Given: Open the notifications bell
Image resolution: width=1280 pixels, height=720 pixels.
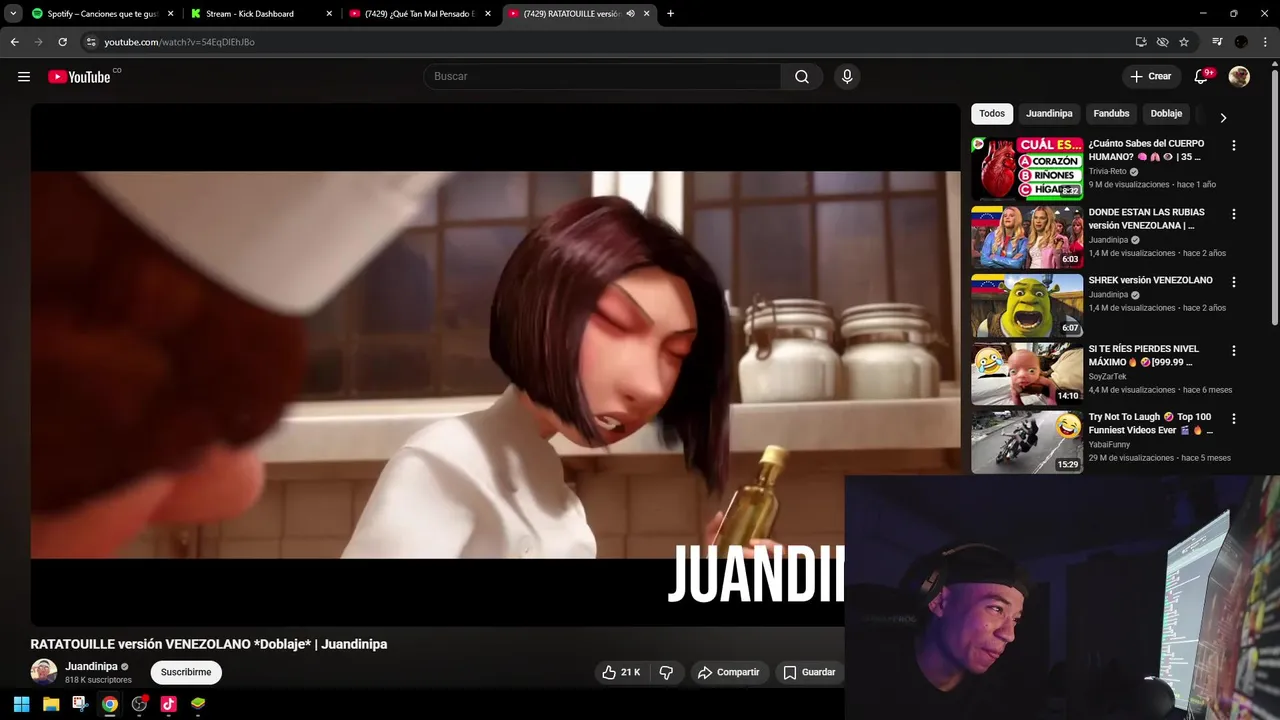Looking at the screenshot, I should click(x=1202, y=77).
